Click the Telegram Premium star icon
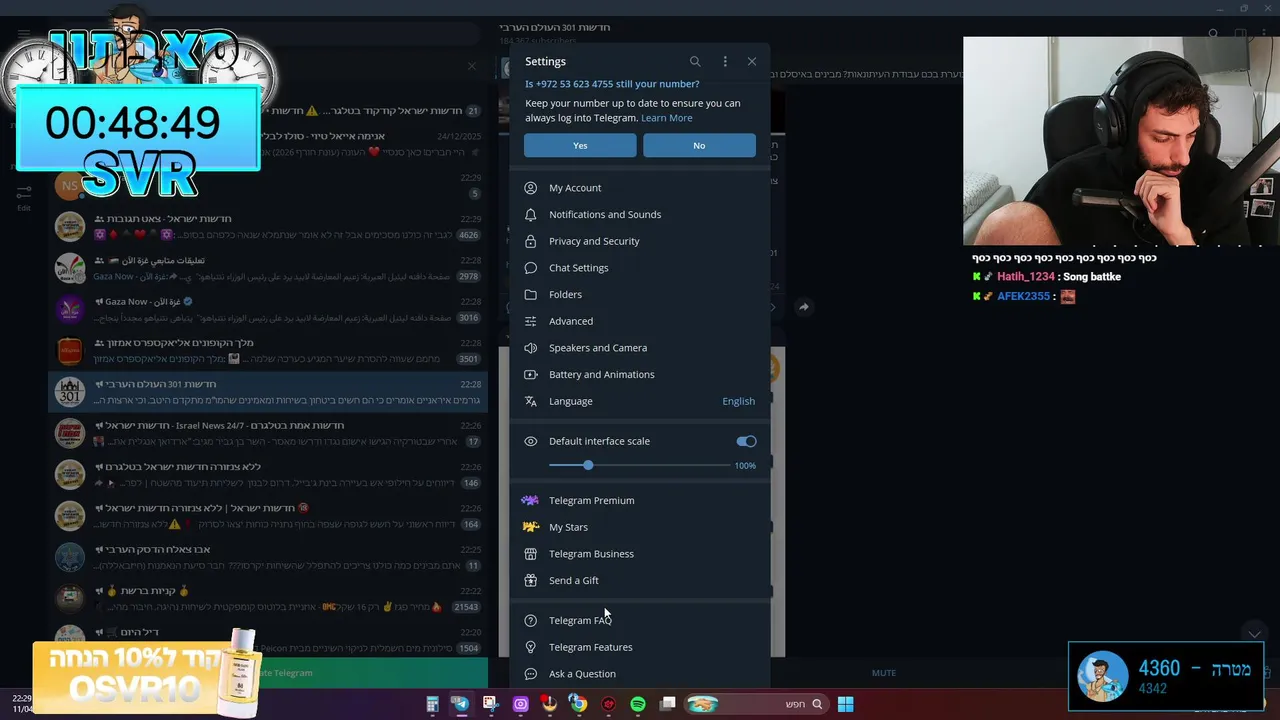 point(530,500)
